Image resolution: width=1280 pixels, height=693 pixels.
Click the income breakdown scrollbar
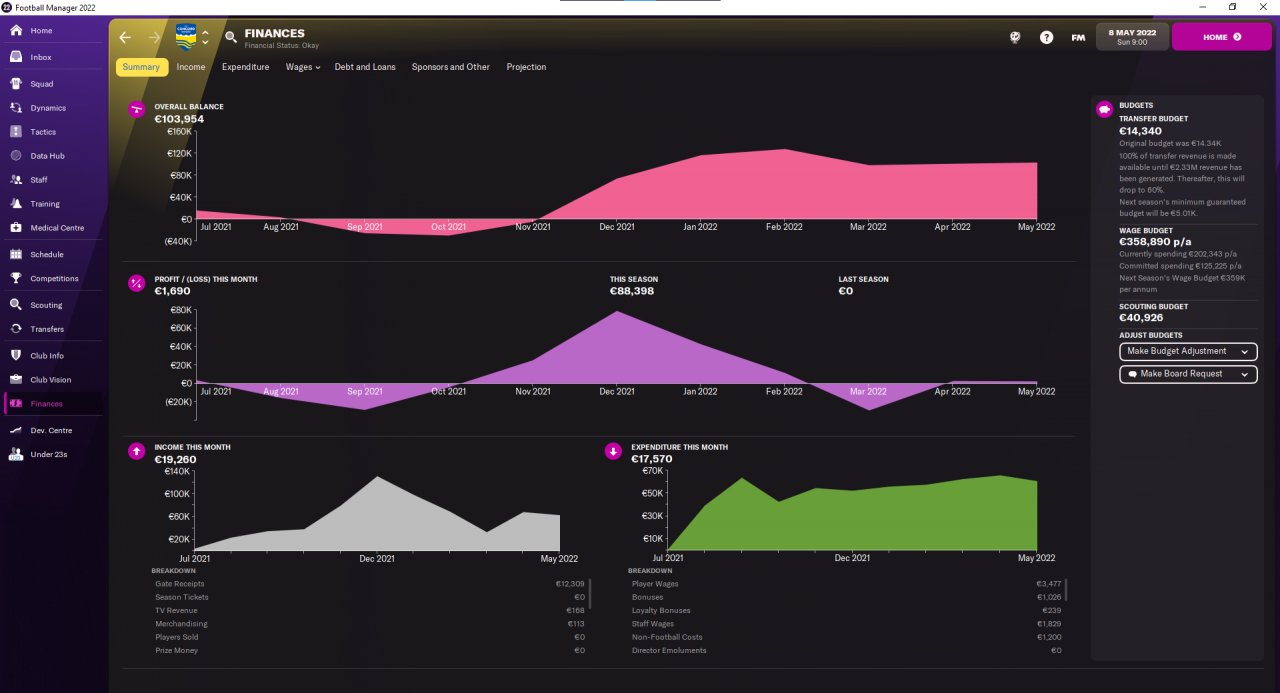point(590,592)
